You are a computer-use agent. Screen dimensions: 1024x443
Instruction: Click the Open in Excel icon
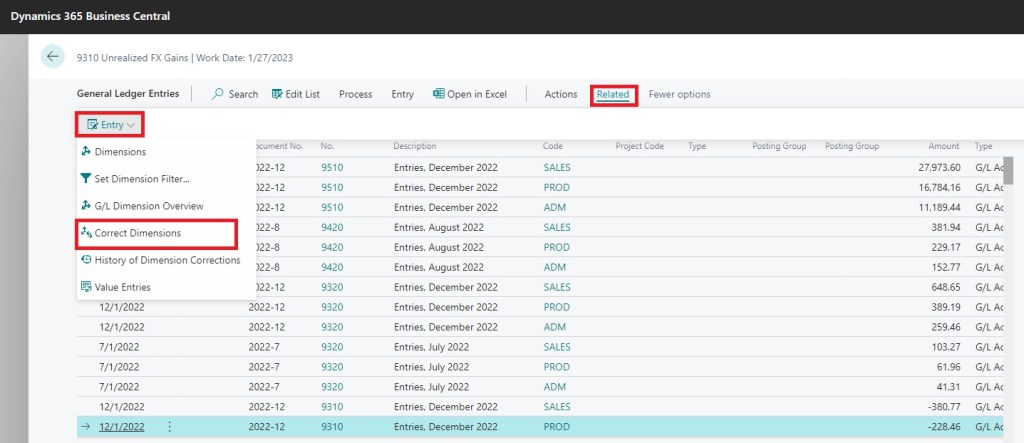438,94
